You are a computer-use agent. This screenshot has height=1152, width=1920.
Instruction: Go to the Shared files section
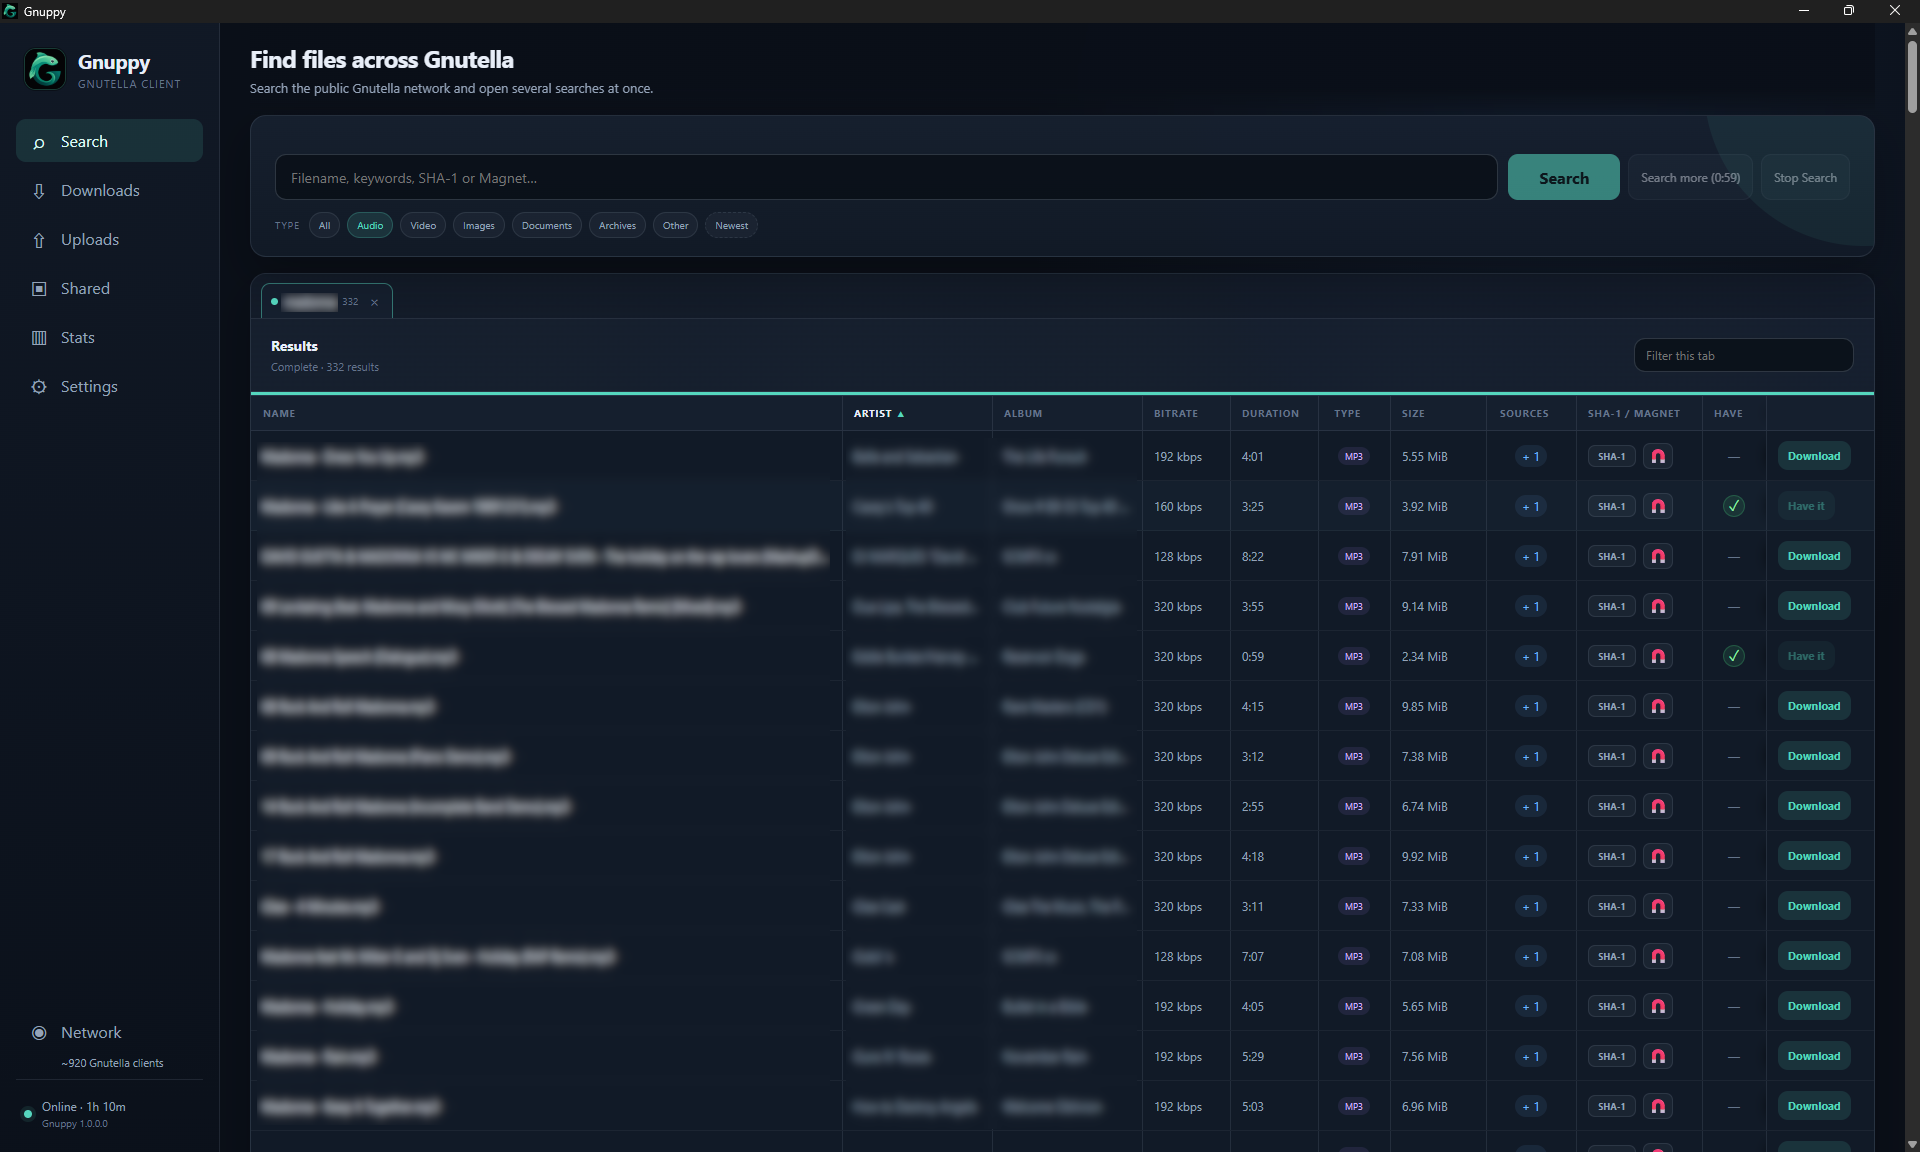click(x=109, y=288)
